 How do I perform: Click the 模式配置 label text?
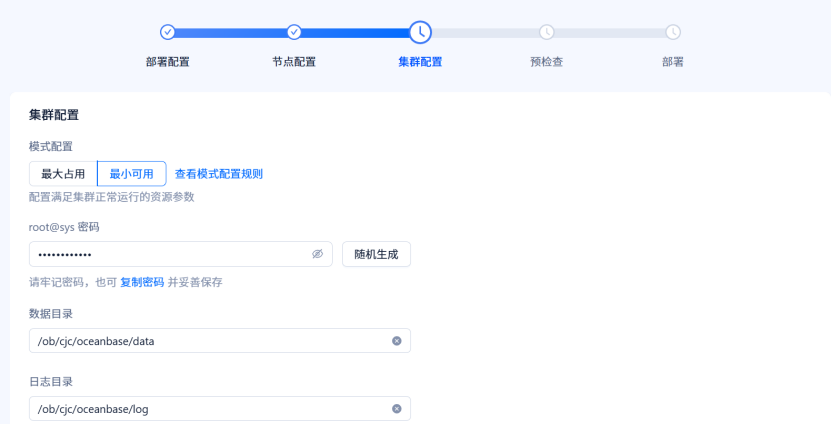tap(51, 146)
